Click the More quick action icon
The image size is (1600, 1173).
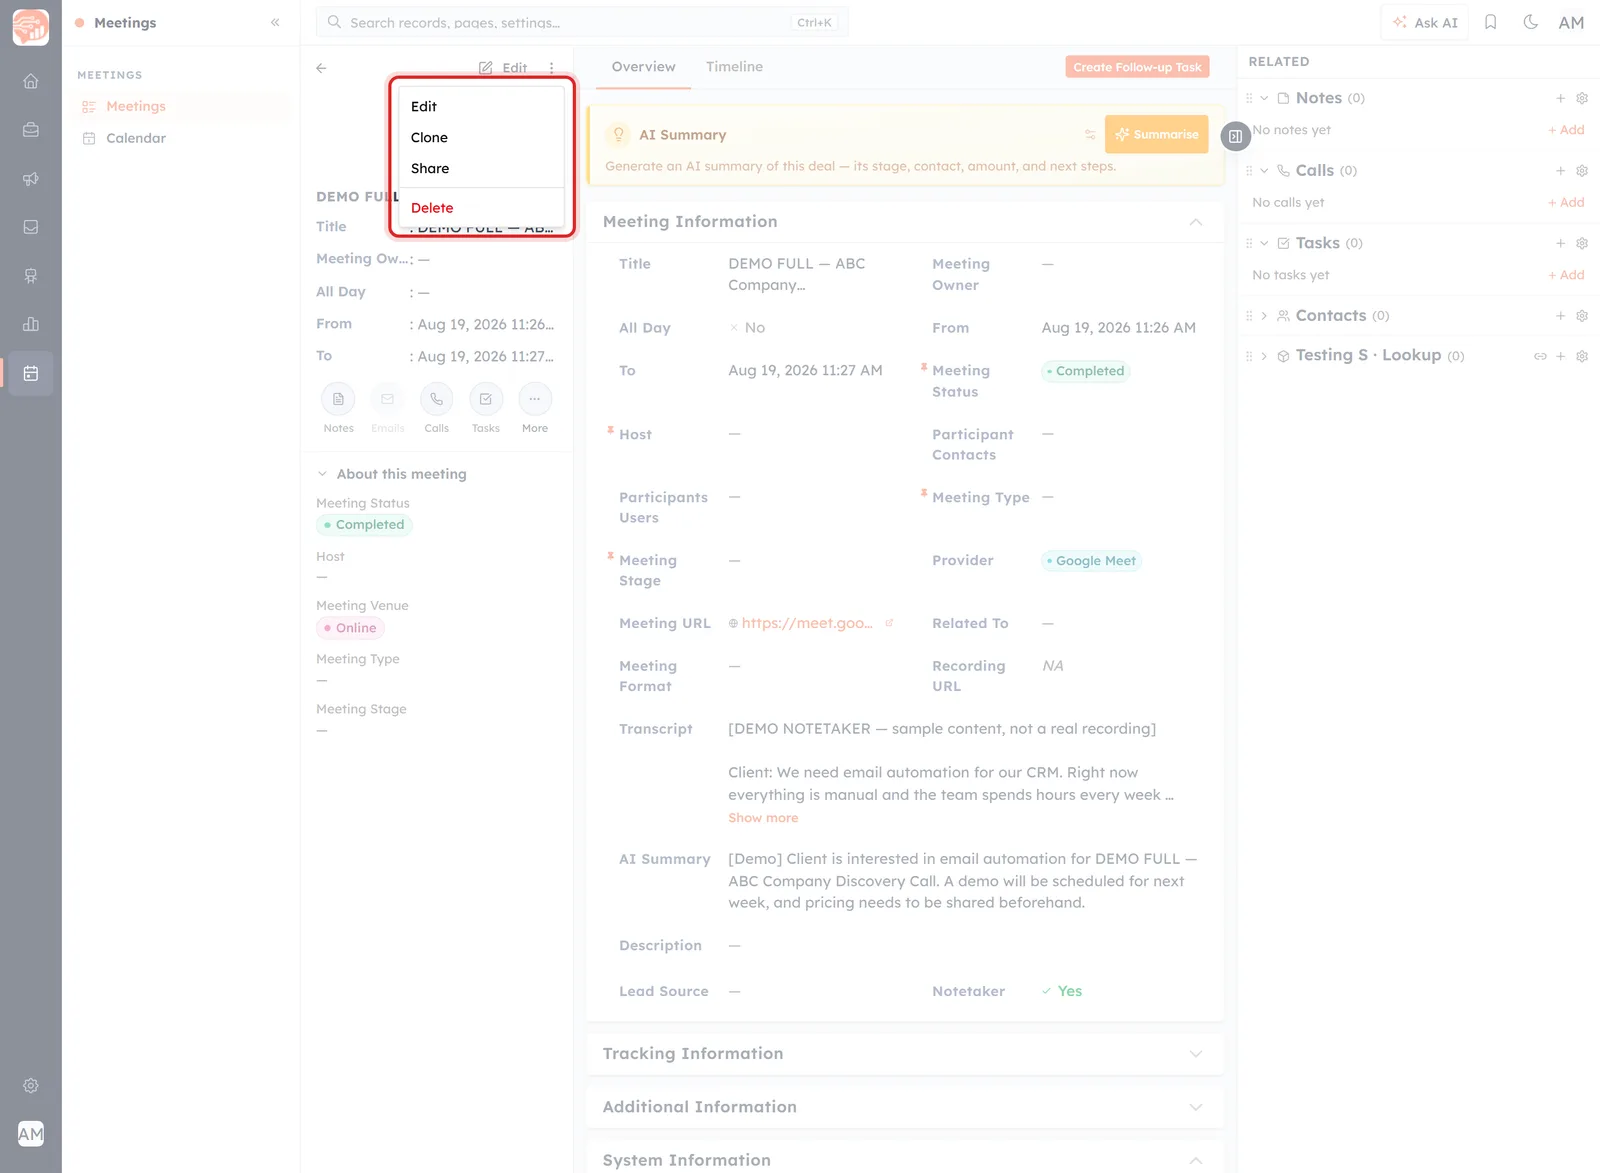pyautogui.click(x=535, y=399)
